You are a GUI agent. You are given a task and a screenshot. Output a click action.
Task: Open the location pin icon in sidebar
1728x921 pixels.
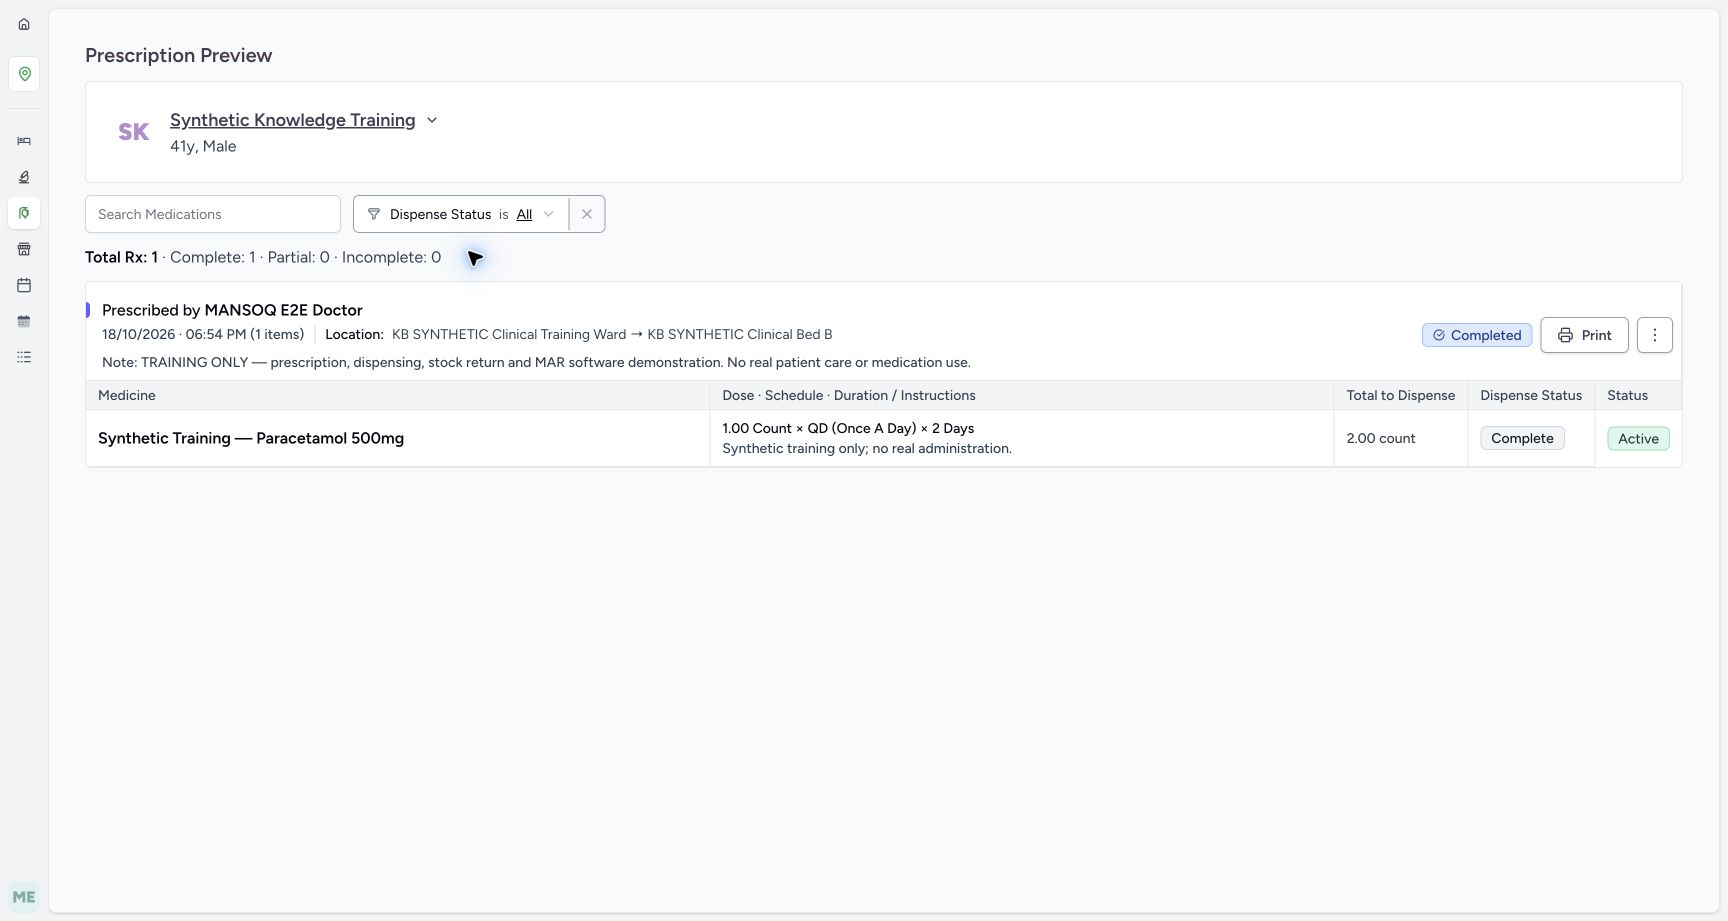pos(24,74)
